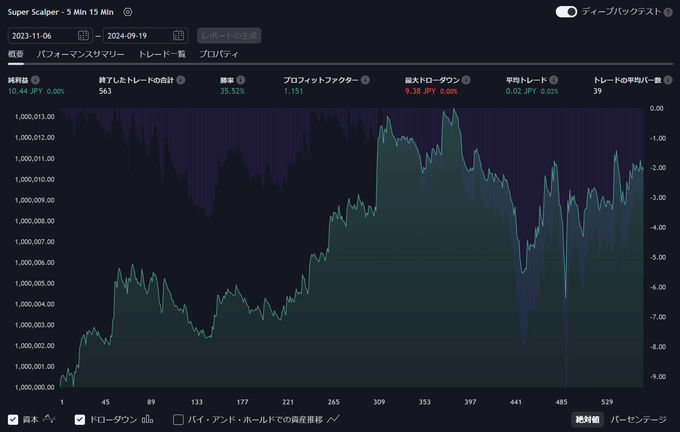Click info icon beside 最大ドローダウン
Screen dimensions: 680x432
coord(472,79)
